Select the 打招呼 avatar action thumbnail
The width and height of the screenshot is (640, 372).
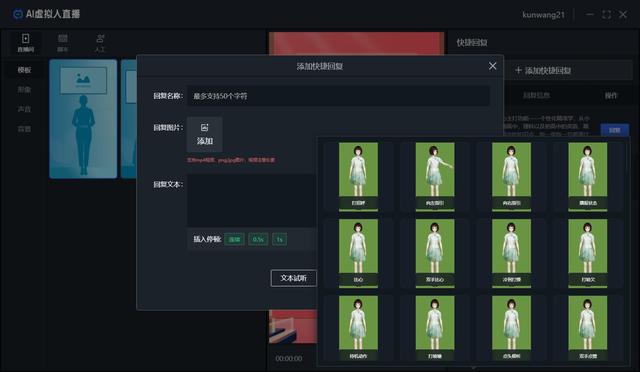pos(358,176)
